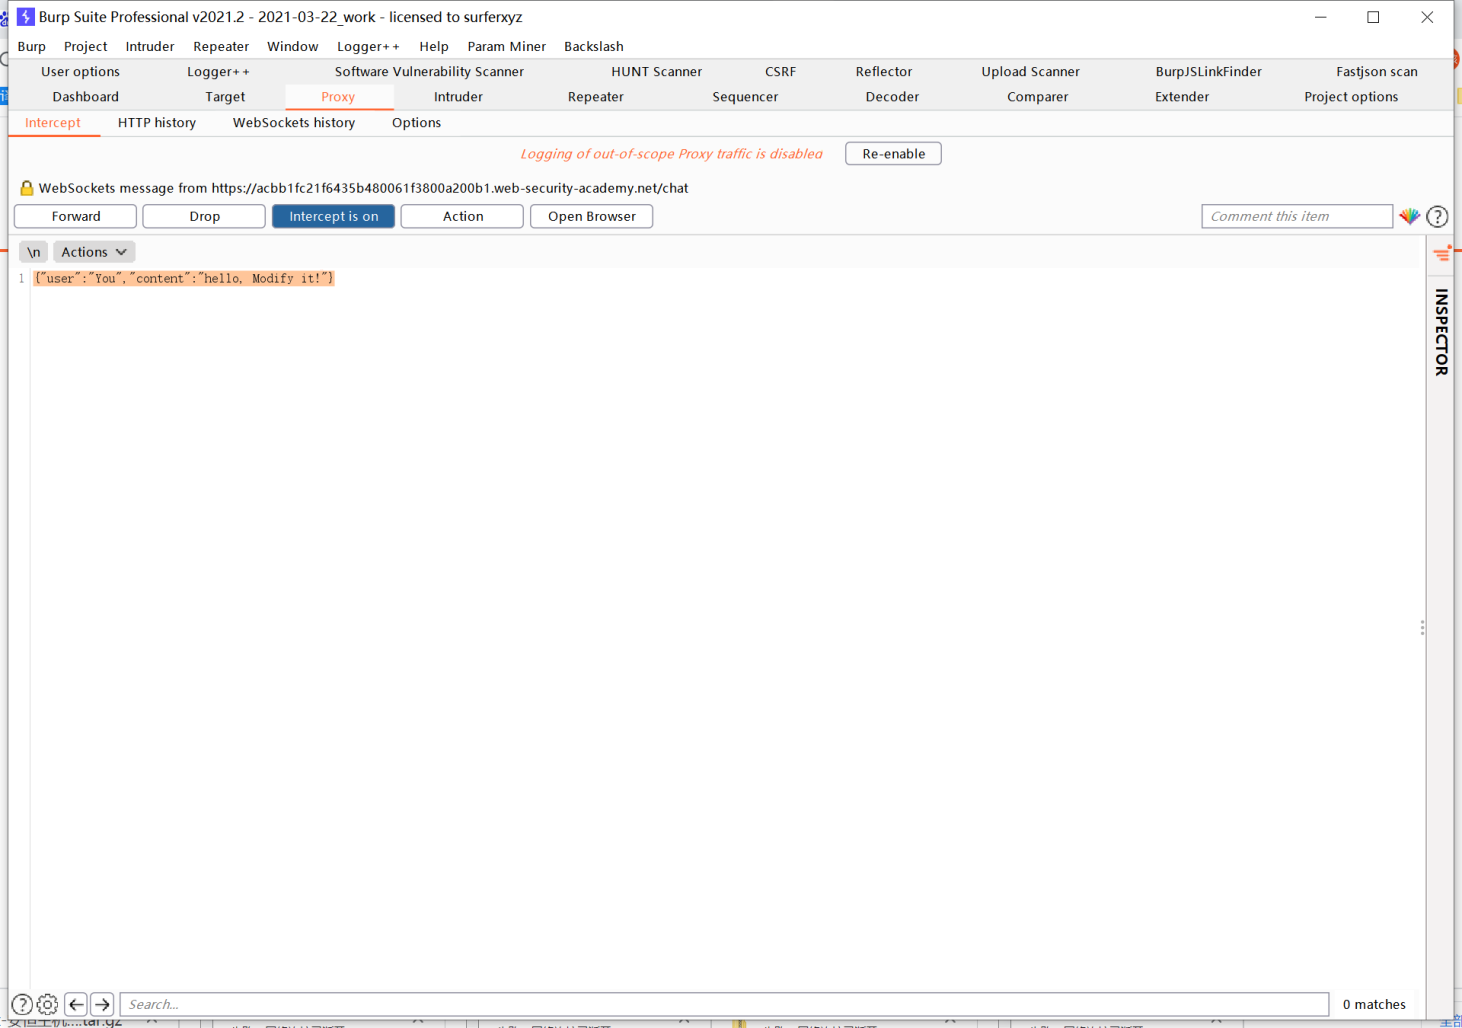The height and width of the screenshot is (1028, 1462).
Task: Open the Repeater menu in menu bar
Action: coord(221,46)
